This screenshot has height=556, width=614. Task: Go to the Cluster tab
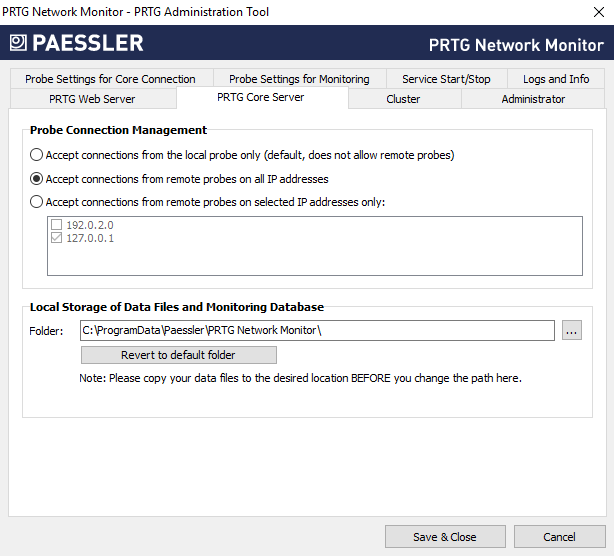pos(403,99)
